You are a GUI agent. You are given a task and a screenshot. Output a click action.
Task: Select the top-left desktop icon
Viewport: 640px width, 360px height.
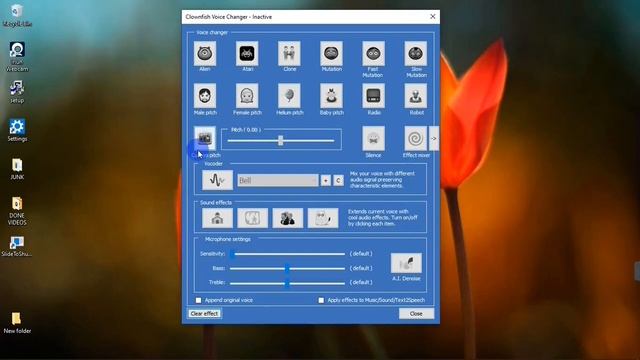coord(17,15)
